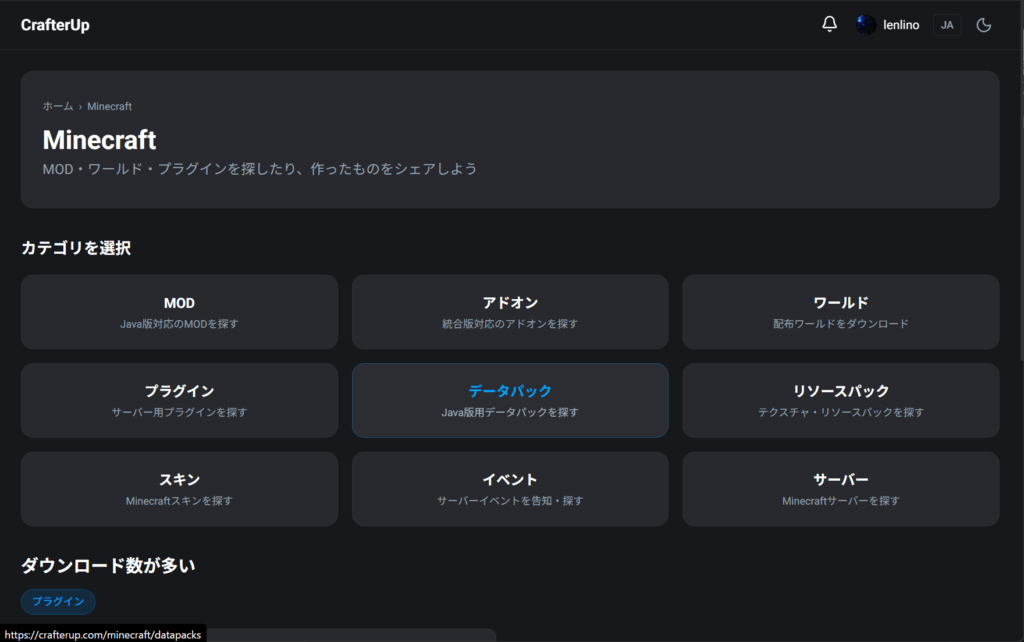Click the ホーム breadcrumb link
The image size is (1024, 642).
click(x=57, y=106)
